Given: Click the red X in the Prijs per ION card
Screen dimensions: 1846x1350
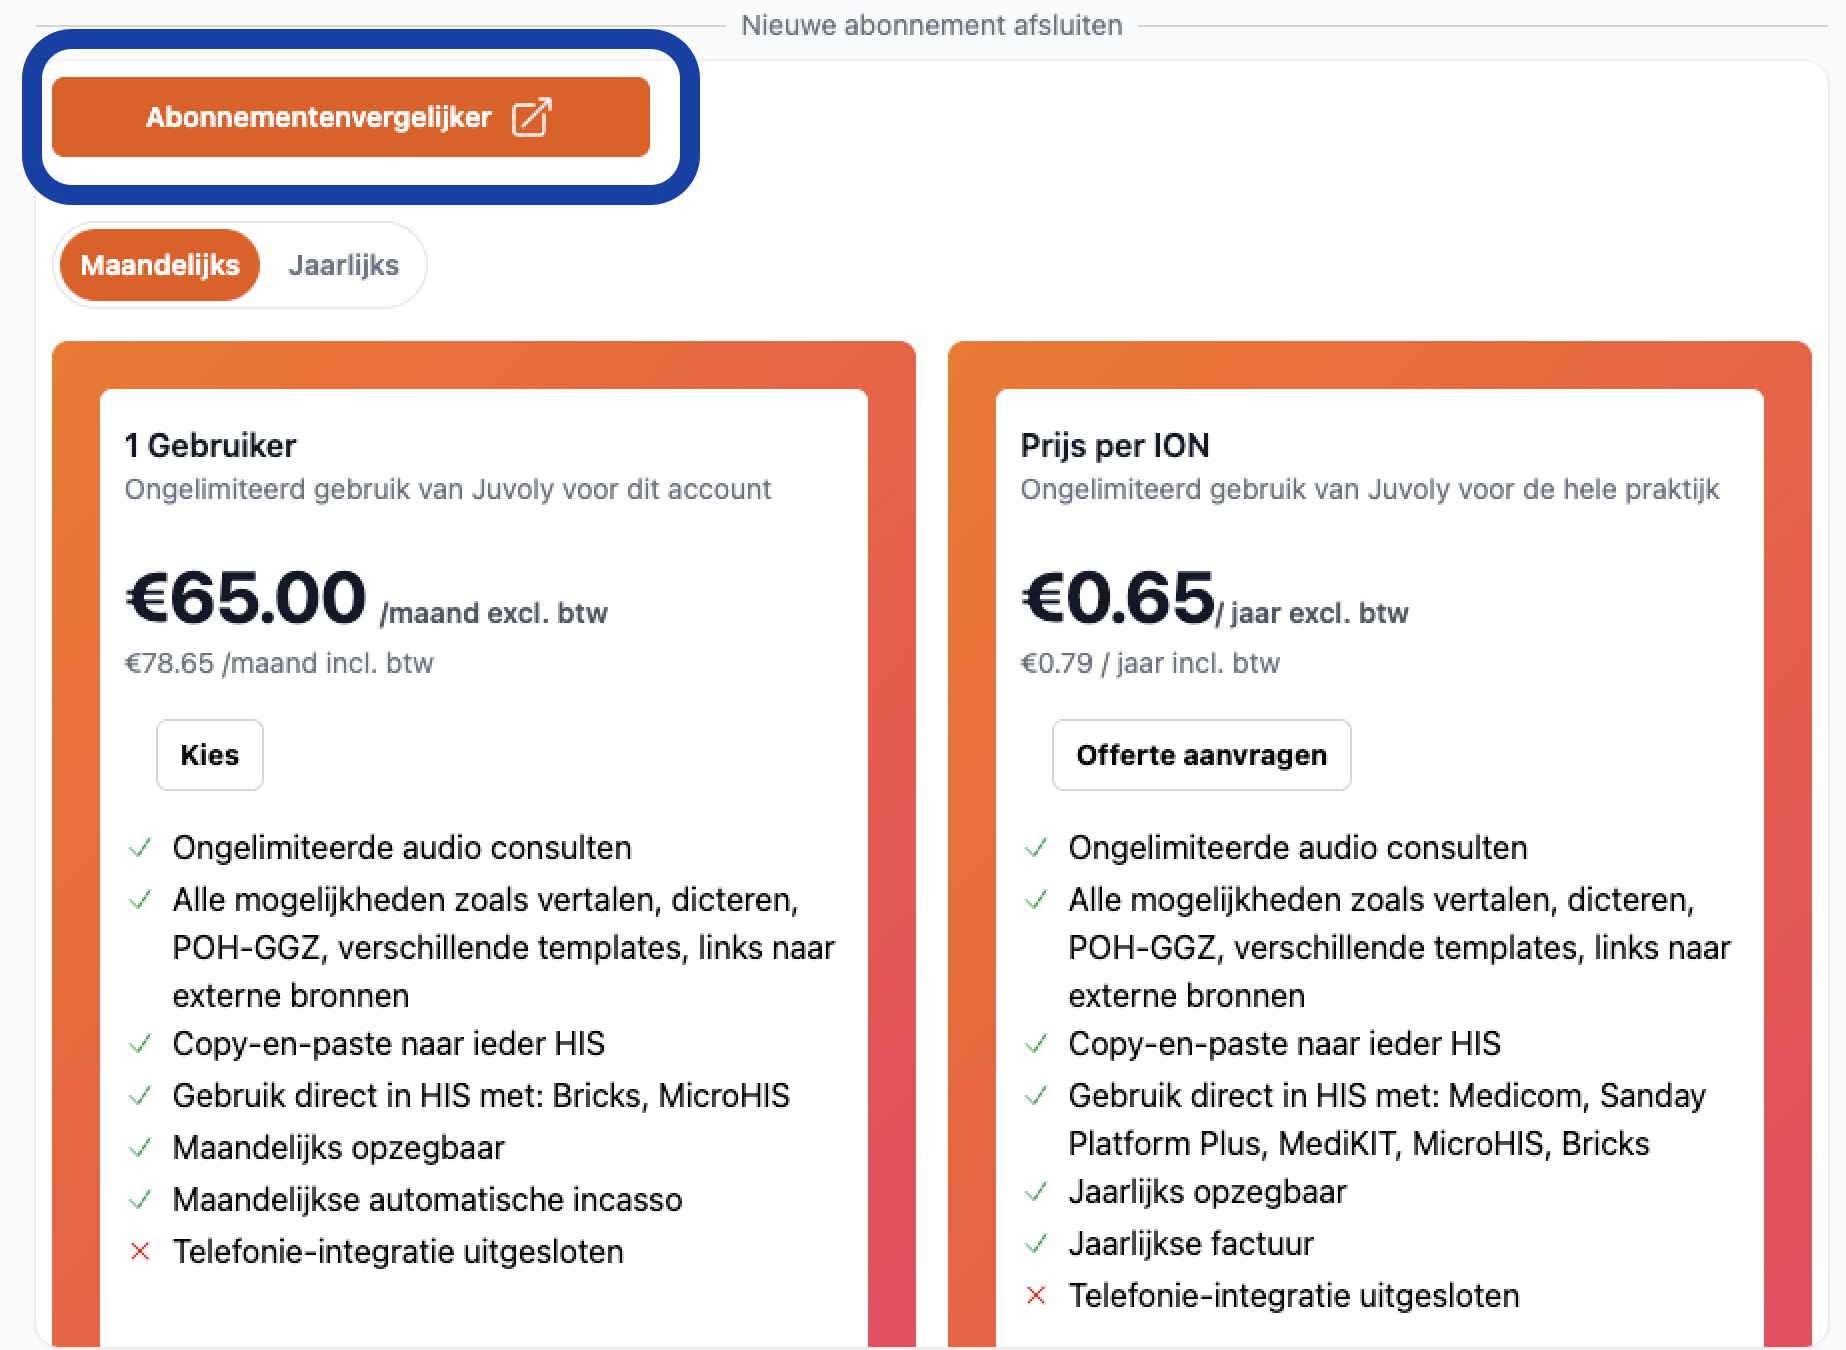Looking at the screenshot, I should (1036, 1295).
